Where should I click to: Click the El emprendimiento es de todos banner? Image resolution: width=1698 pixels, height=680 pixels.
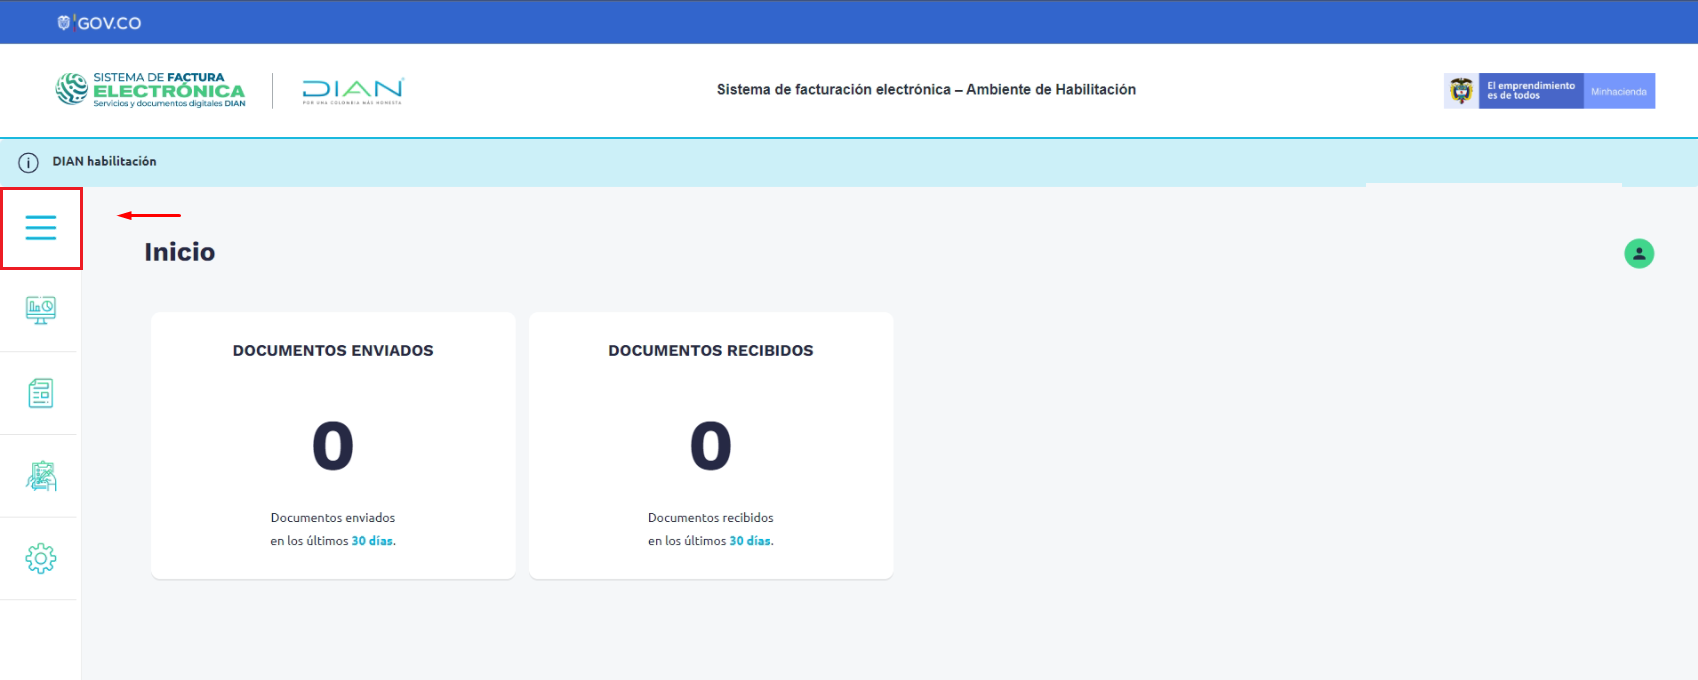point(1530,91)
